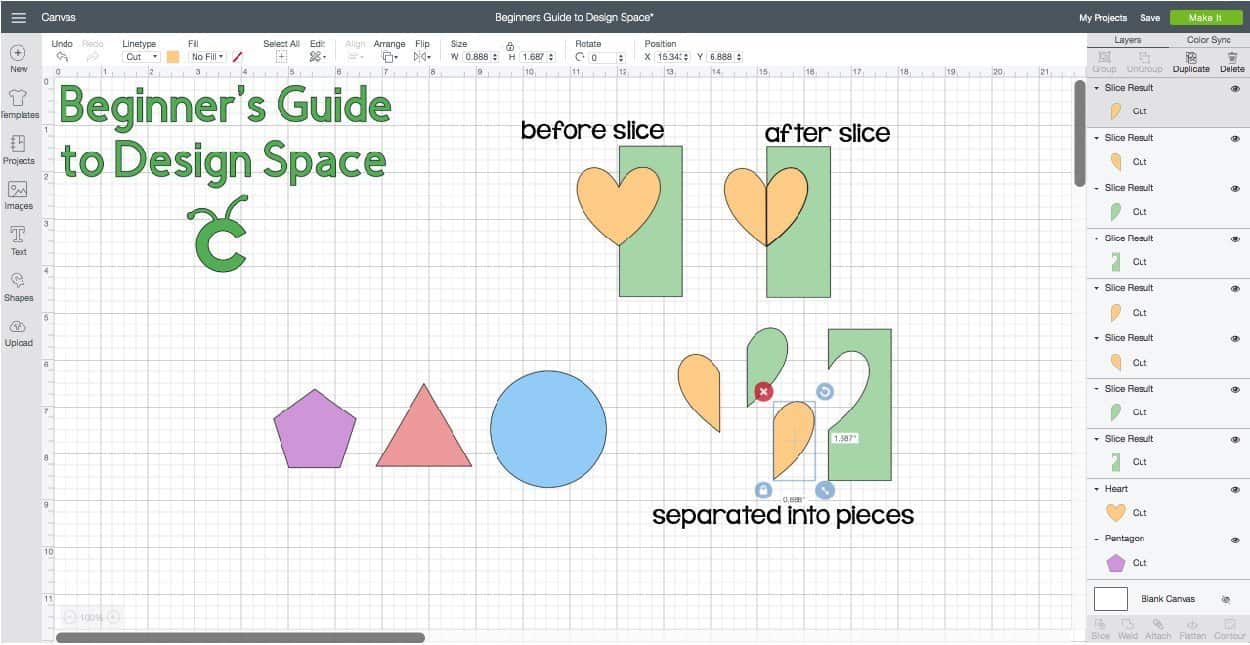
Task: Open the Arrange dropdown
Action: (x=389, y=57)
